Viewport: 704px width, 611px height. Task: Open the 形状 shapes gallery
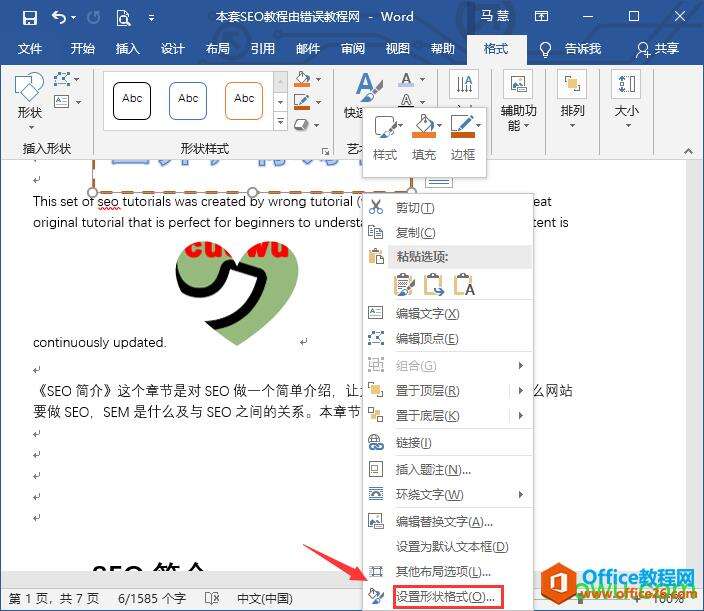(x=30, y=101)
